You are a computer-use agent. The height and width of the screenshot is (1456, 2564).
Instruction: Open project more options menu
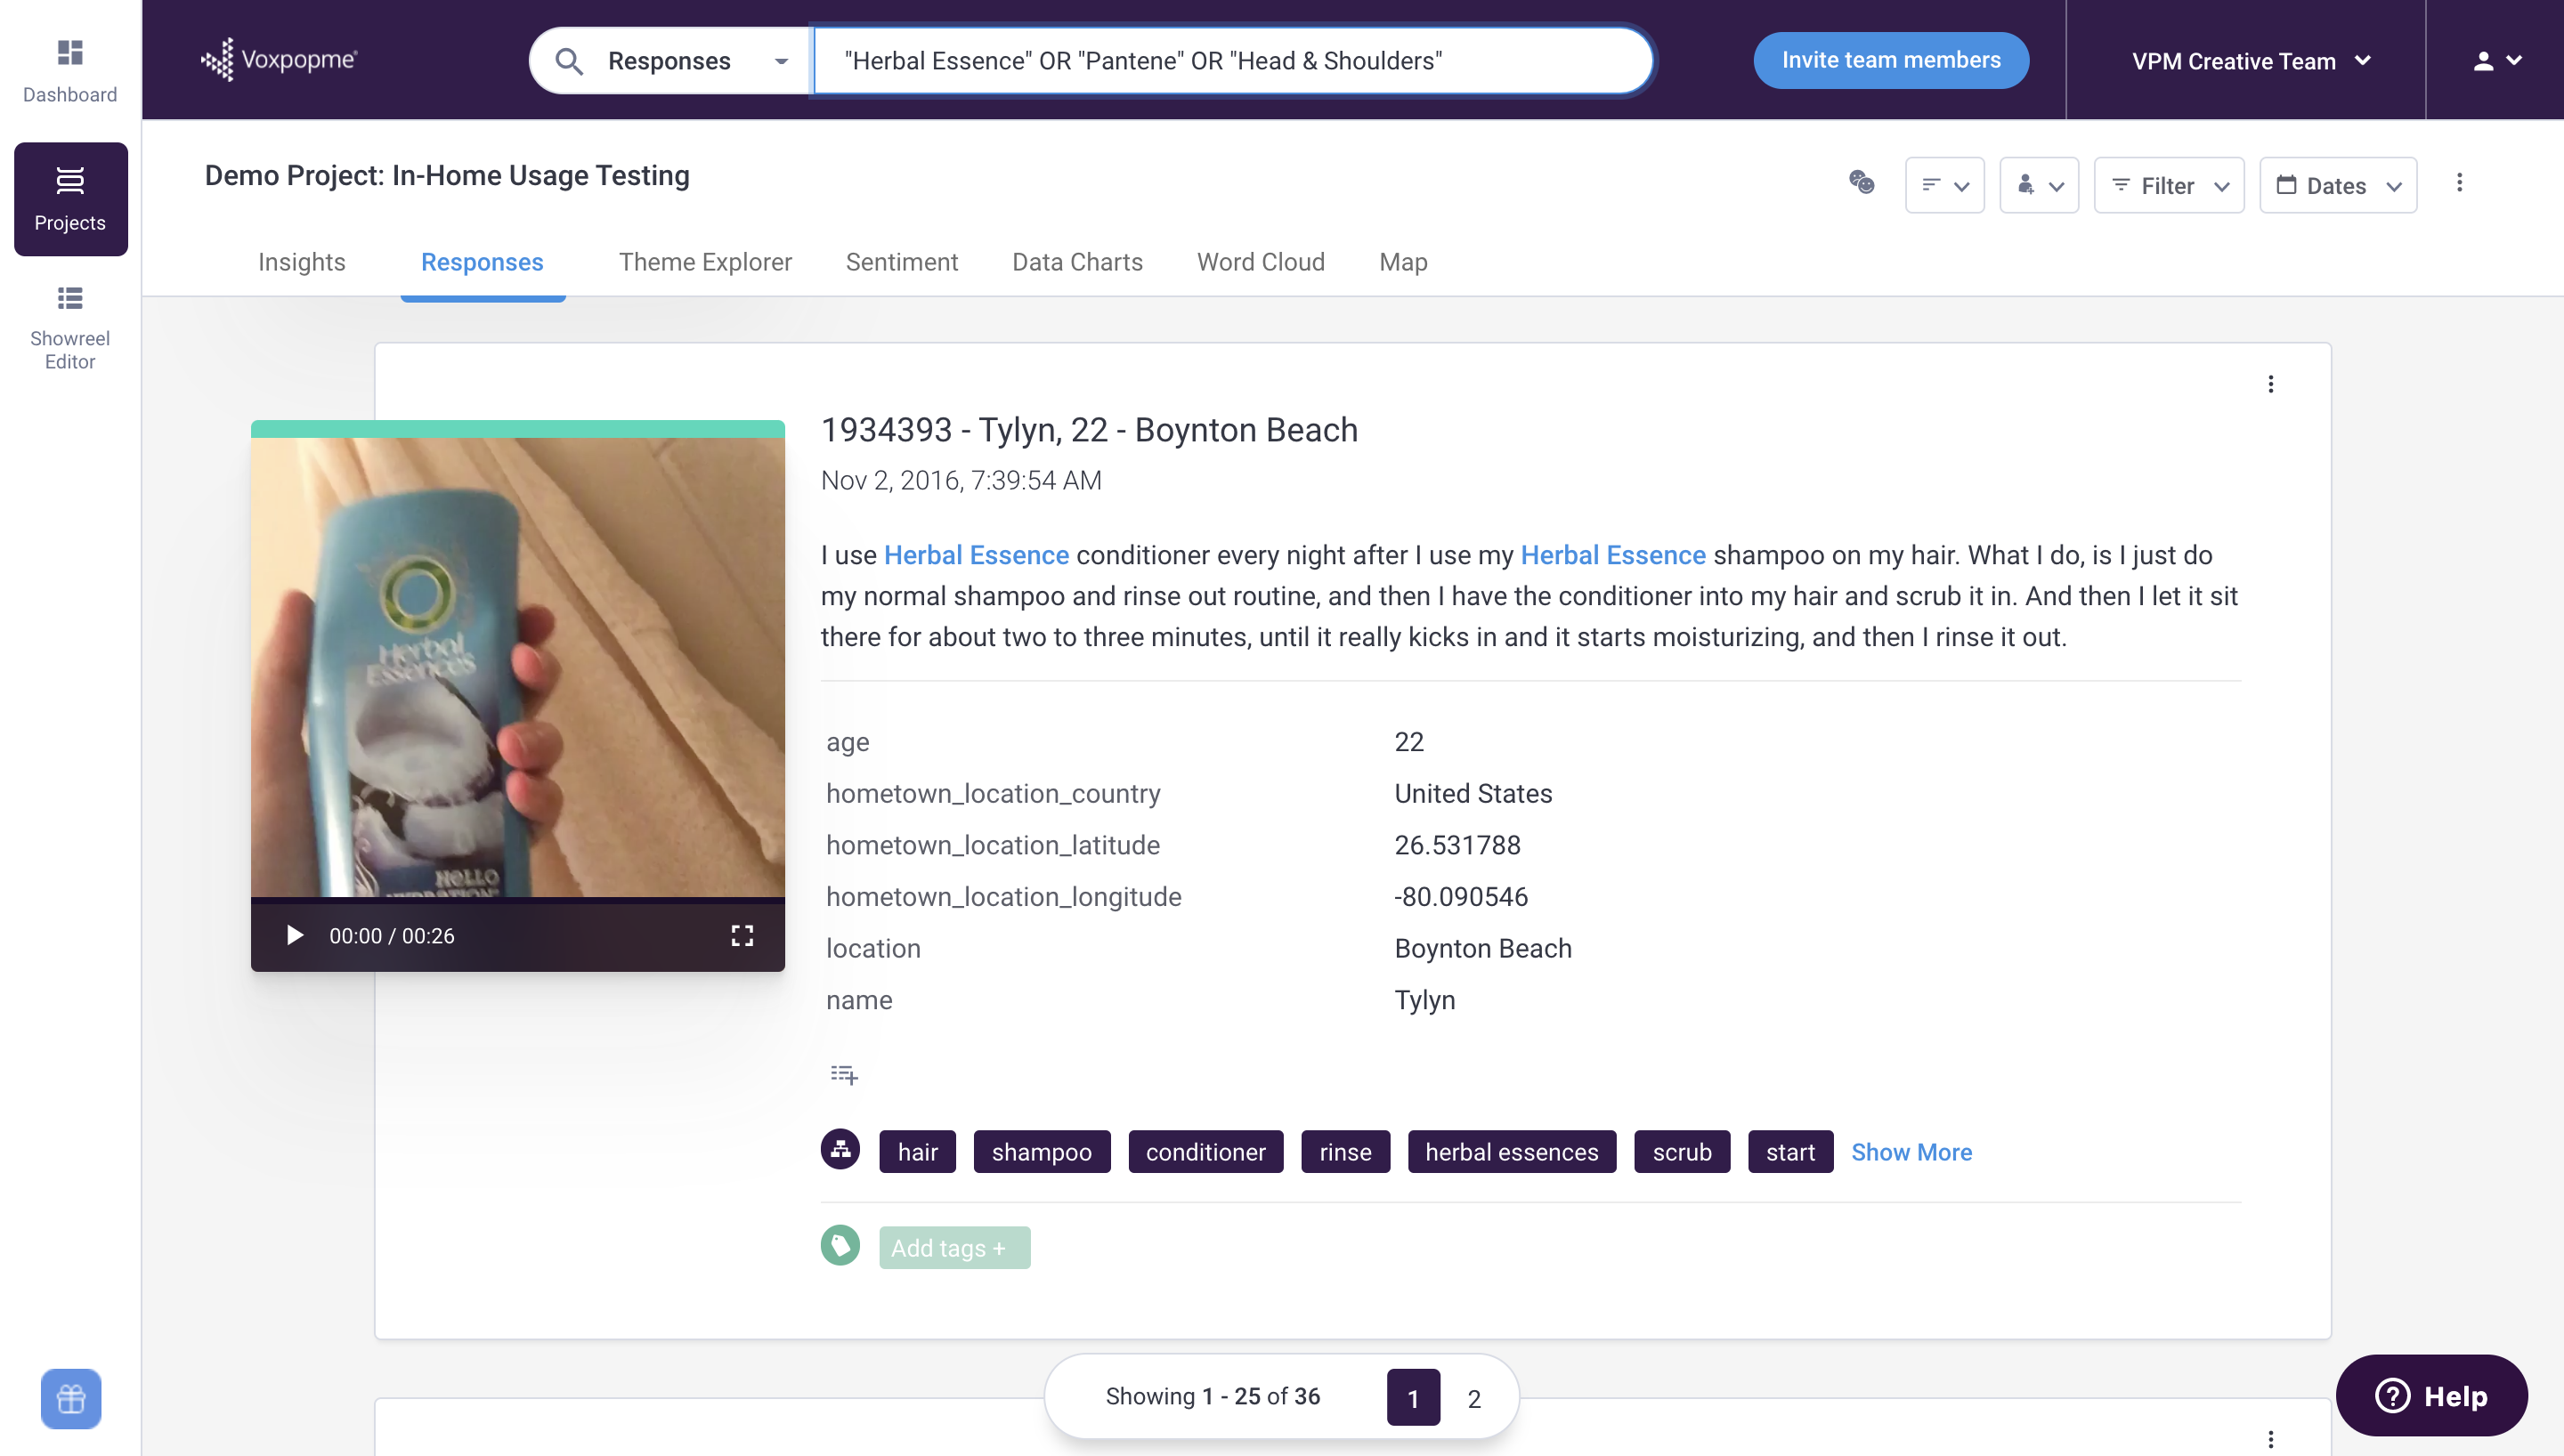[2459, 183]
